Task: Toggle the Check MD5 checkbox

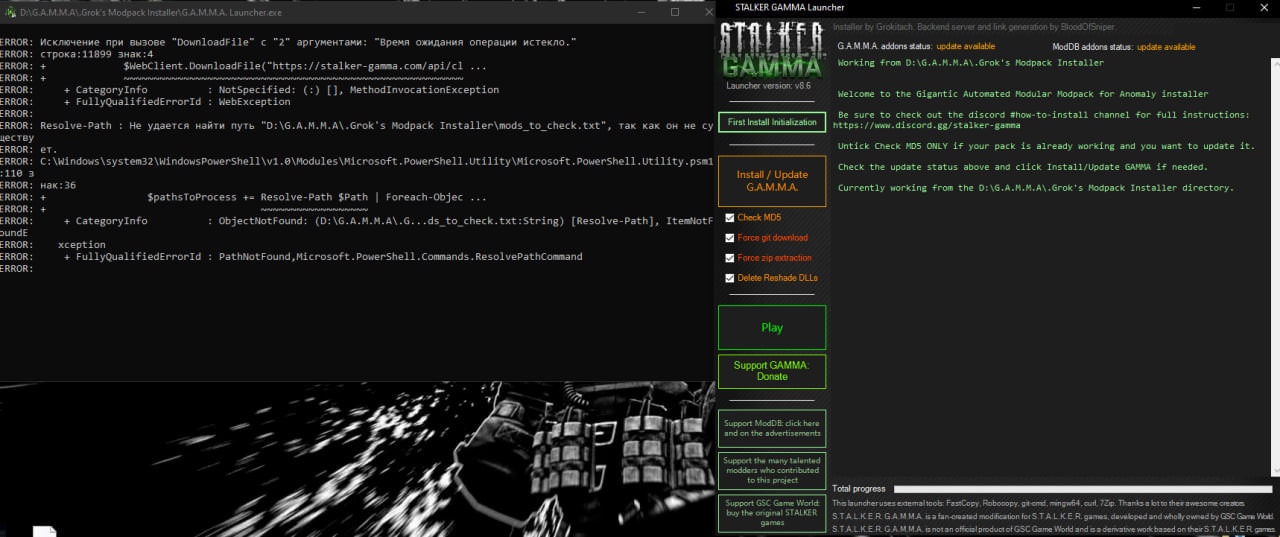Action: pyautogui.click(x=730, y=217)
